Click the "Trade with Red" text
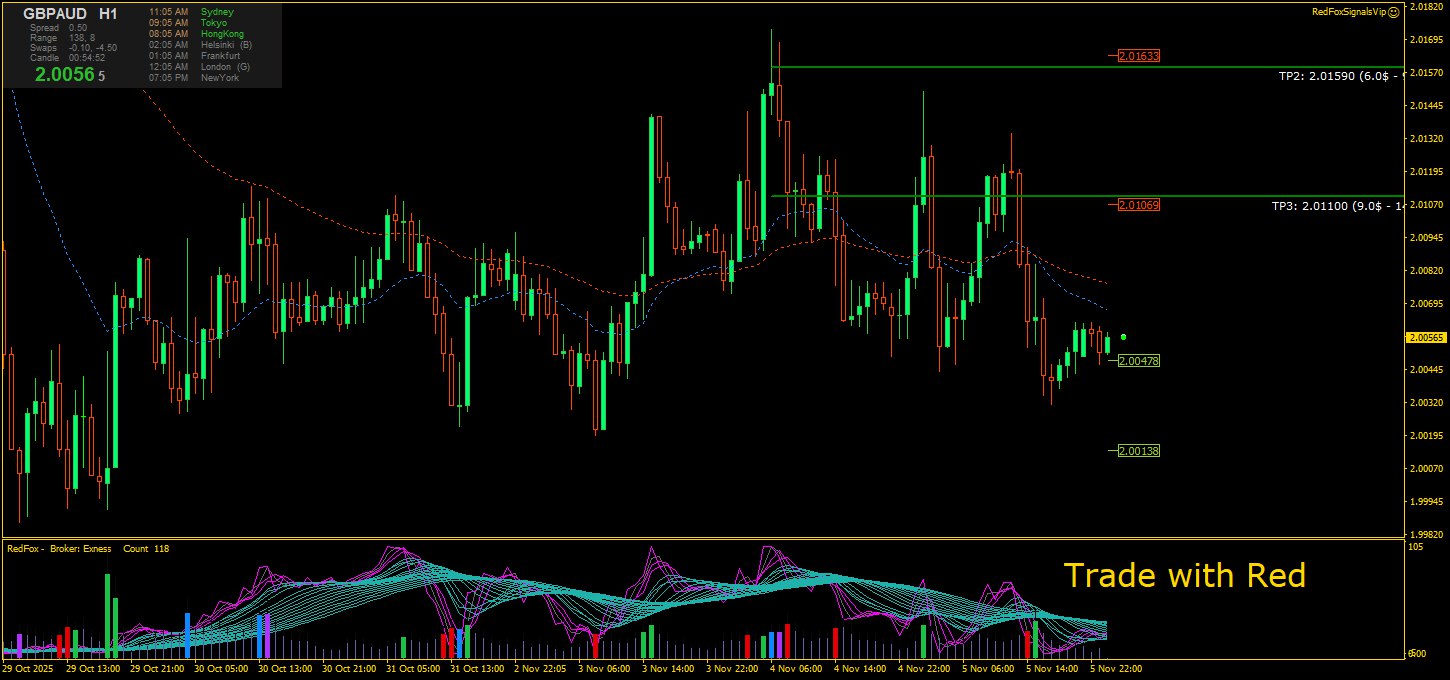Screen dimensions: 1450x680 pos(1184,576)
